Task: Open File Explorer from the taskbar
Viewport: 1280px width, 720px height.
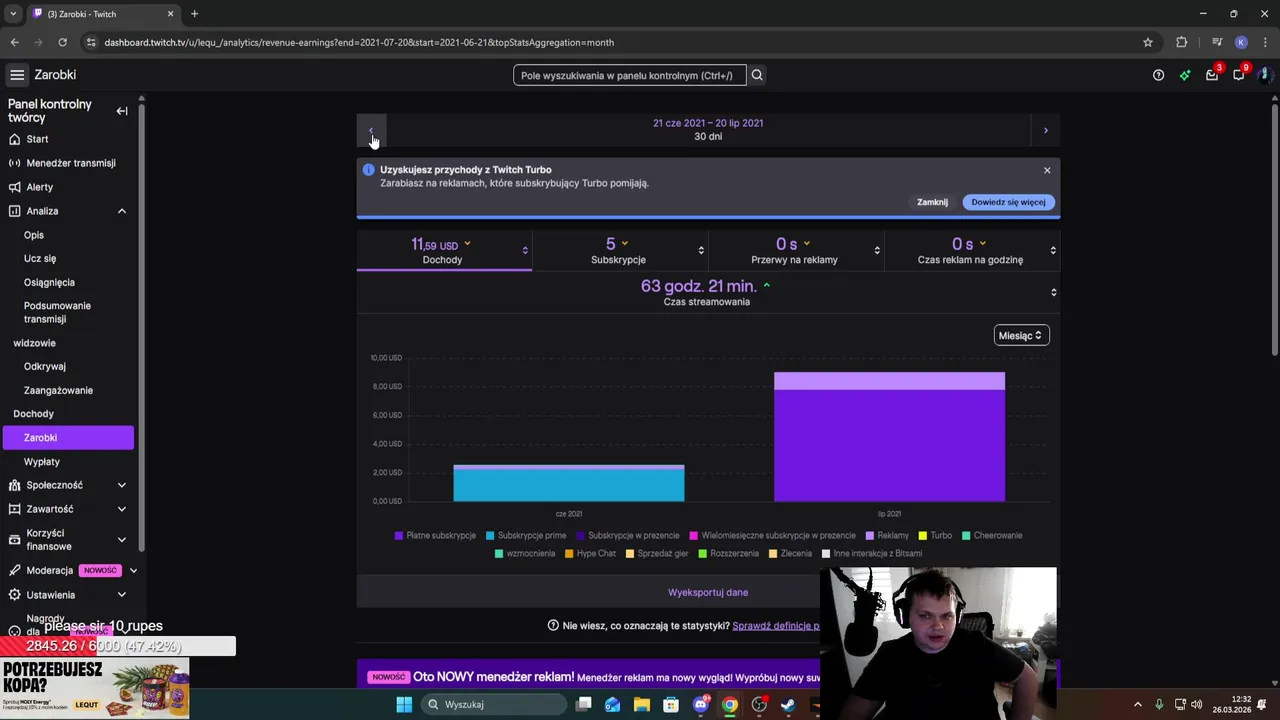Action: point(642,704)
